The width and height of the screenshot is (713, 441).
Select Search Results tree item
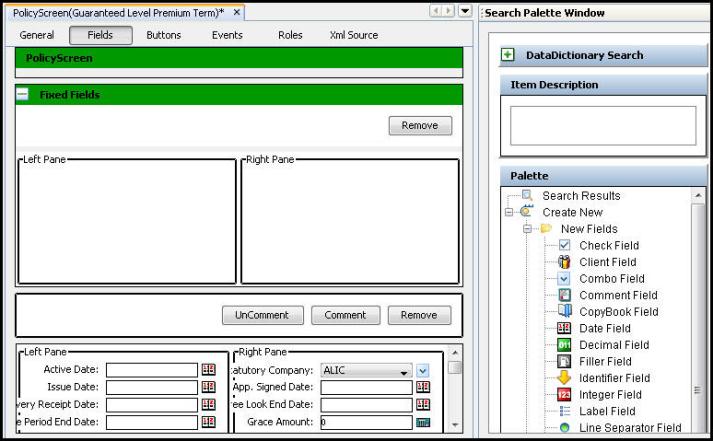point(581,195)
